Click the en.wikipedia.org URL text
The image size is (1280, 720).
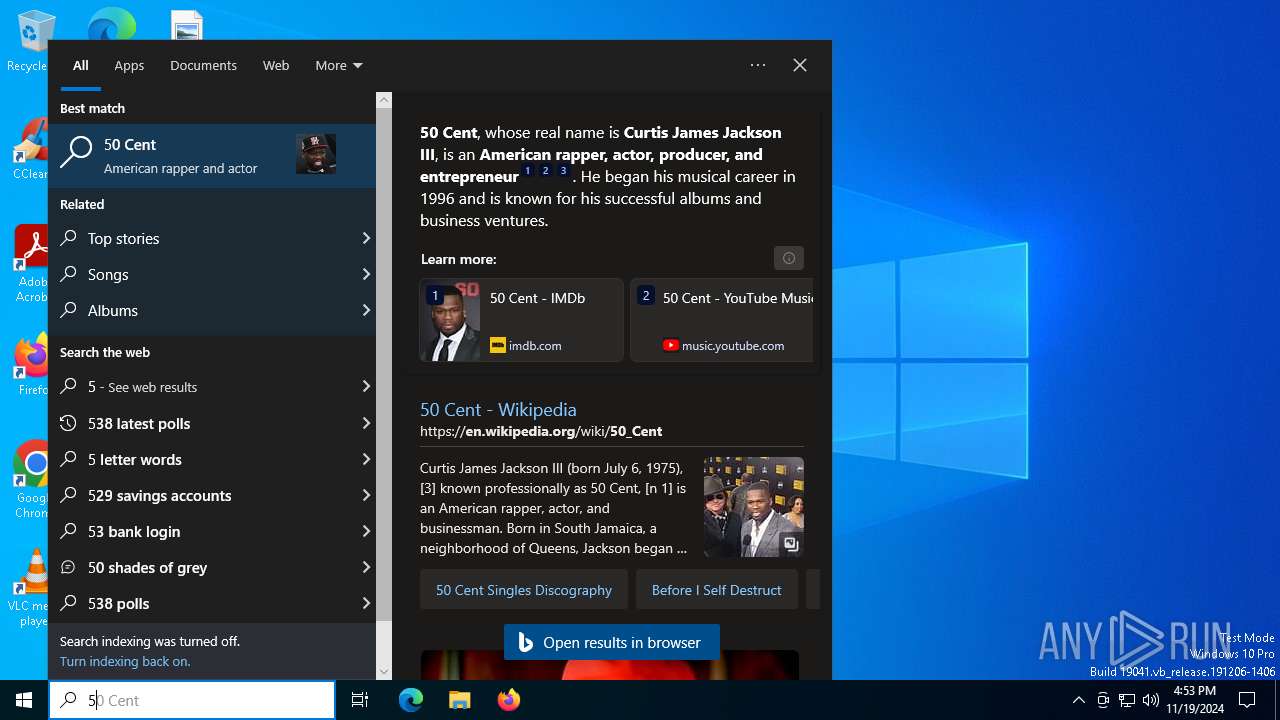pyautogui.click(x=541, y=431)
